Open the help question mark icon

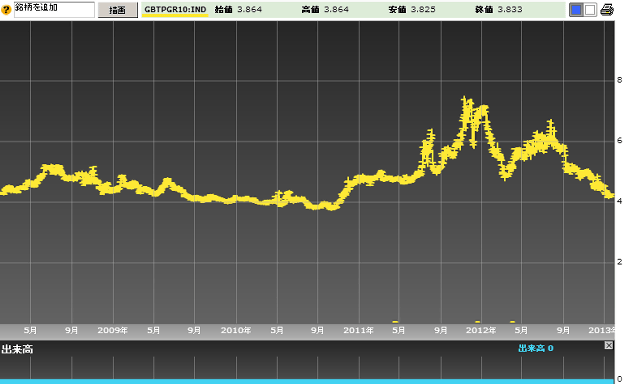(x=6, y=10)
